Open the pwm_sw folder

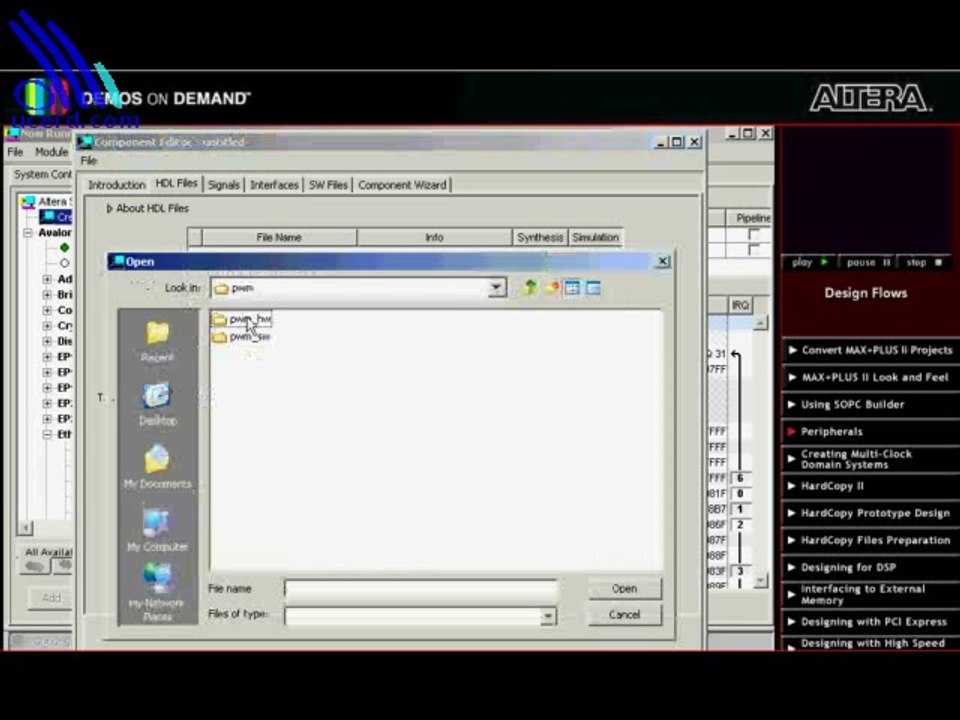point(241,337)
